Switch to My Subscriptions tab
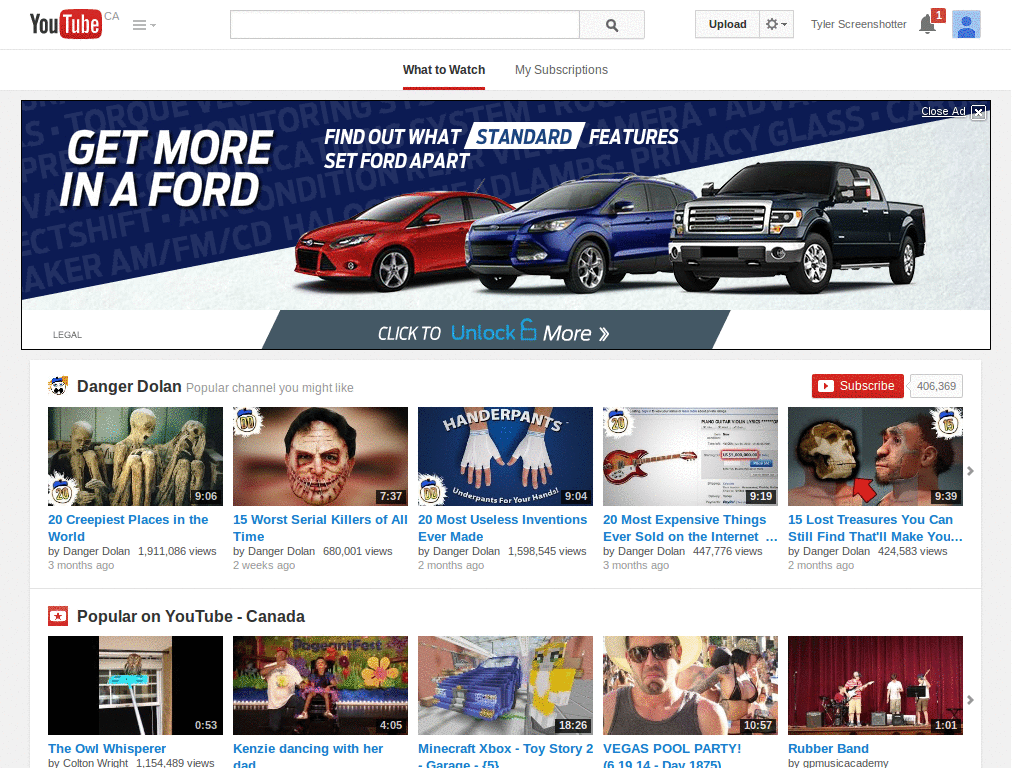 561,70
